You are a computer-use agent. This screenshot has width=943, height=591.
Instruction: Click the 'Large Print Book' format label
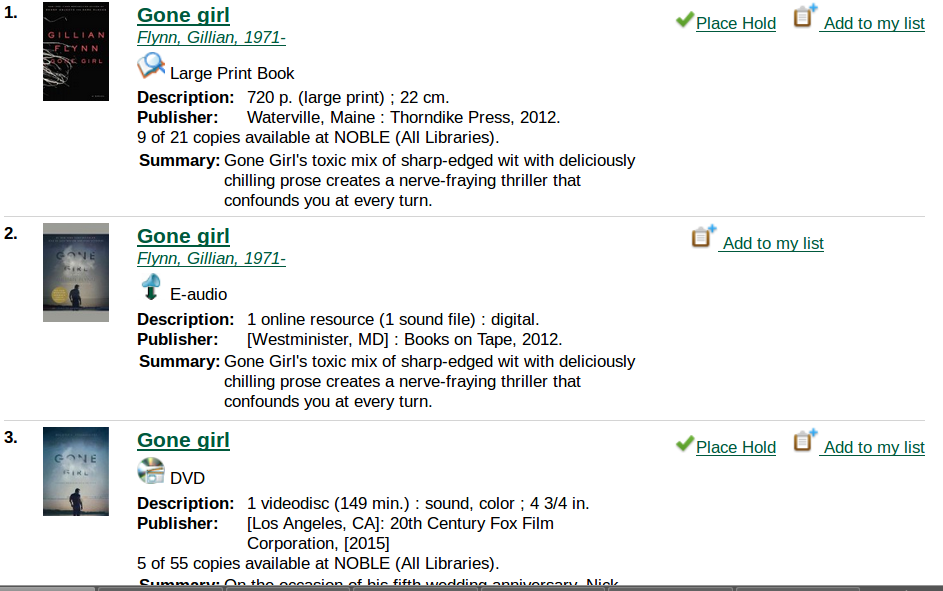232,73
